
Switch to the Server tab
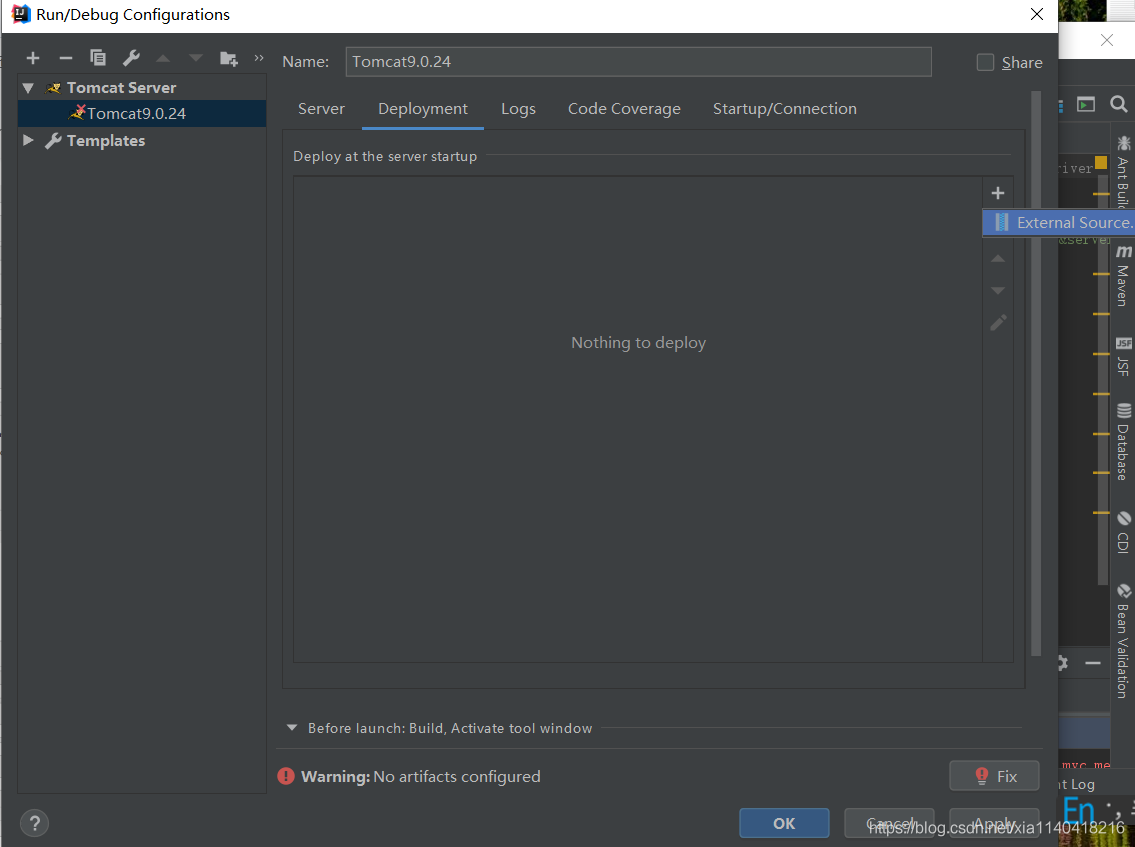[321, 109]
